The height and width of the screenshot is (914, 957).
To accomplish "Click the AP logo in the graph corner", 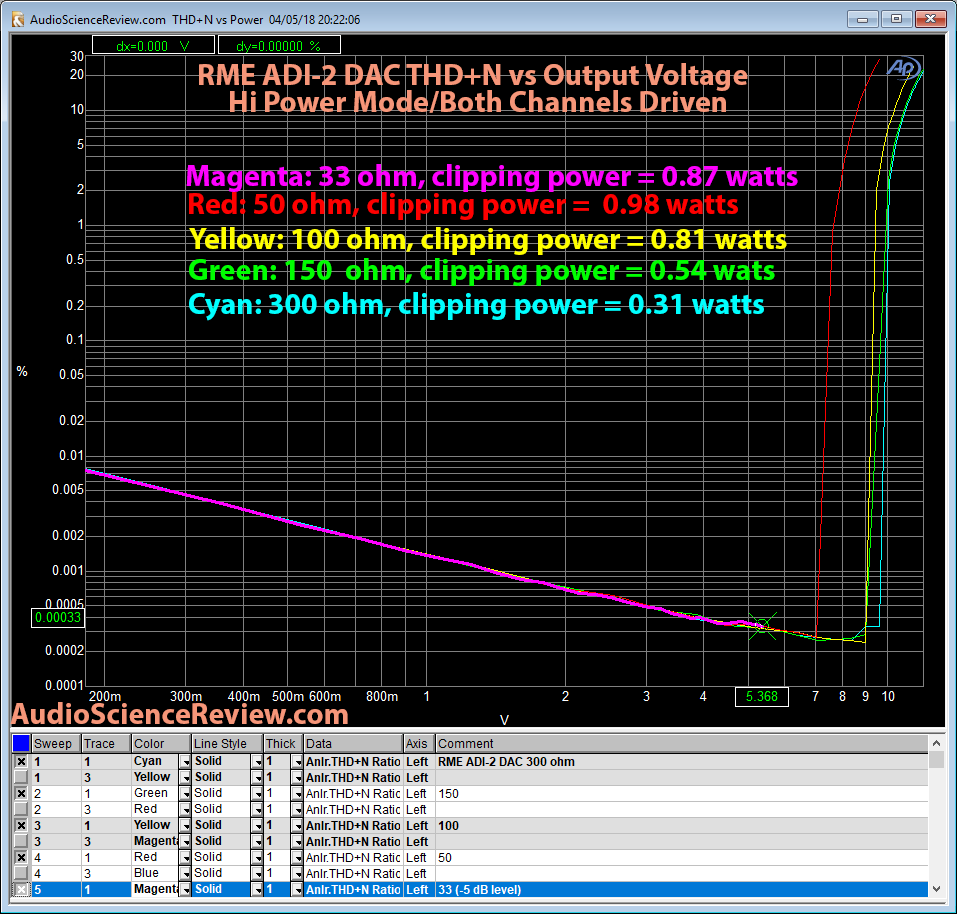I will [904, 68].
